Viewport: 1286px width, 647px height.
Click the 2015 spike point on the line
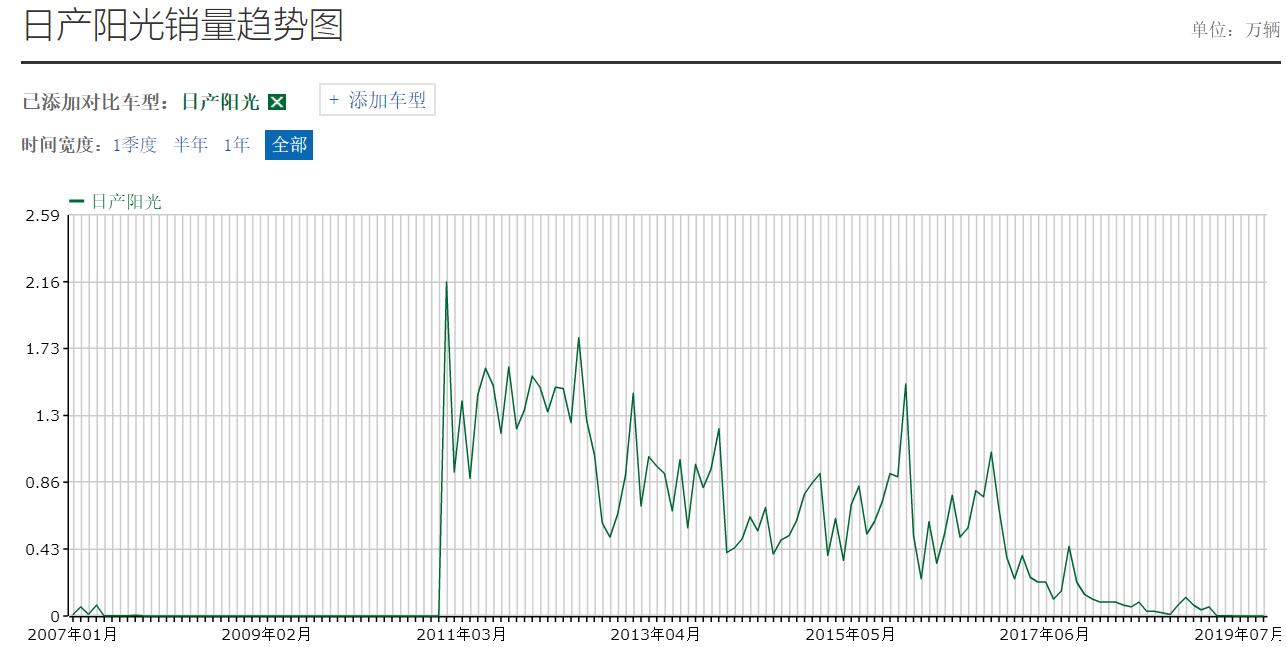pos(906,384)
